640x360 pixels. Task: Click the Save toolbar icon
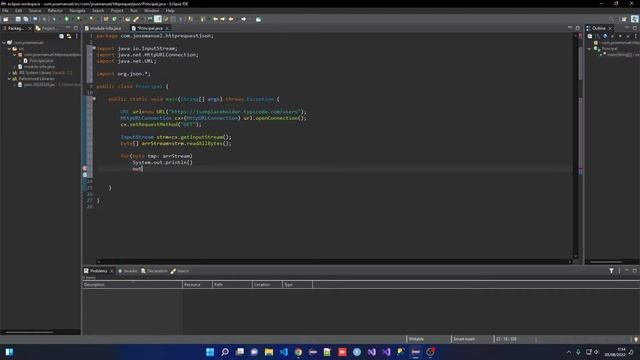click(x=18, y=19)
